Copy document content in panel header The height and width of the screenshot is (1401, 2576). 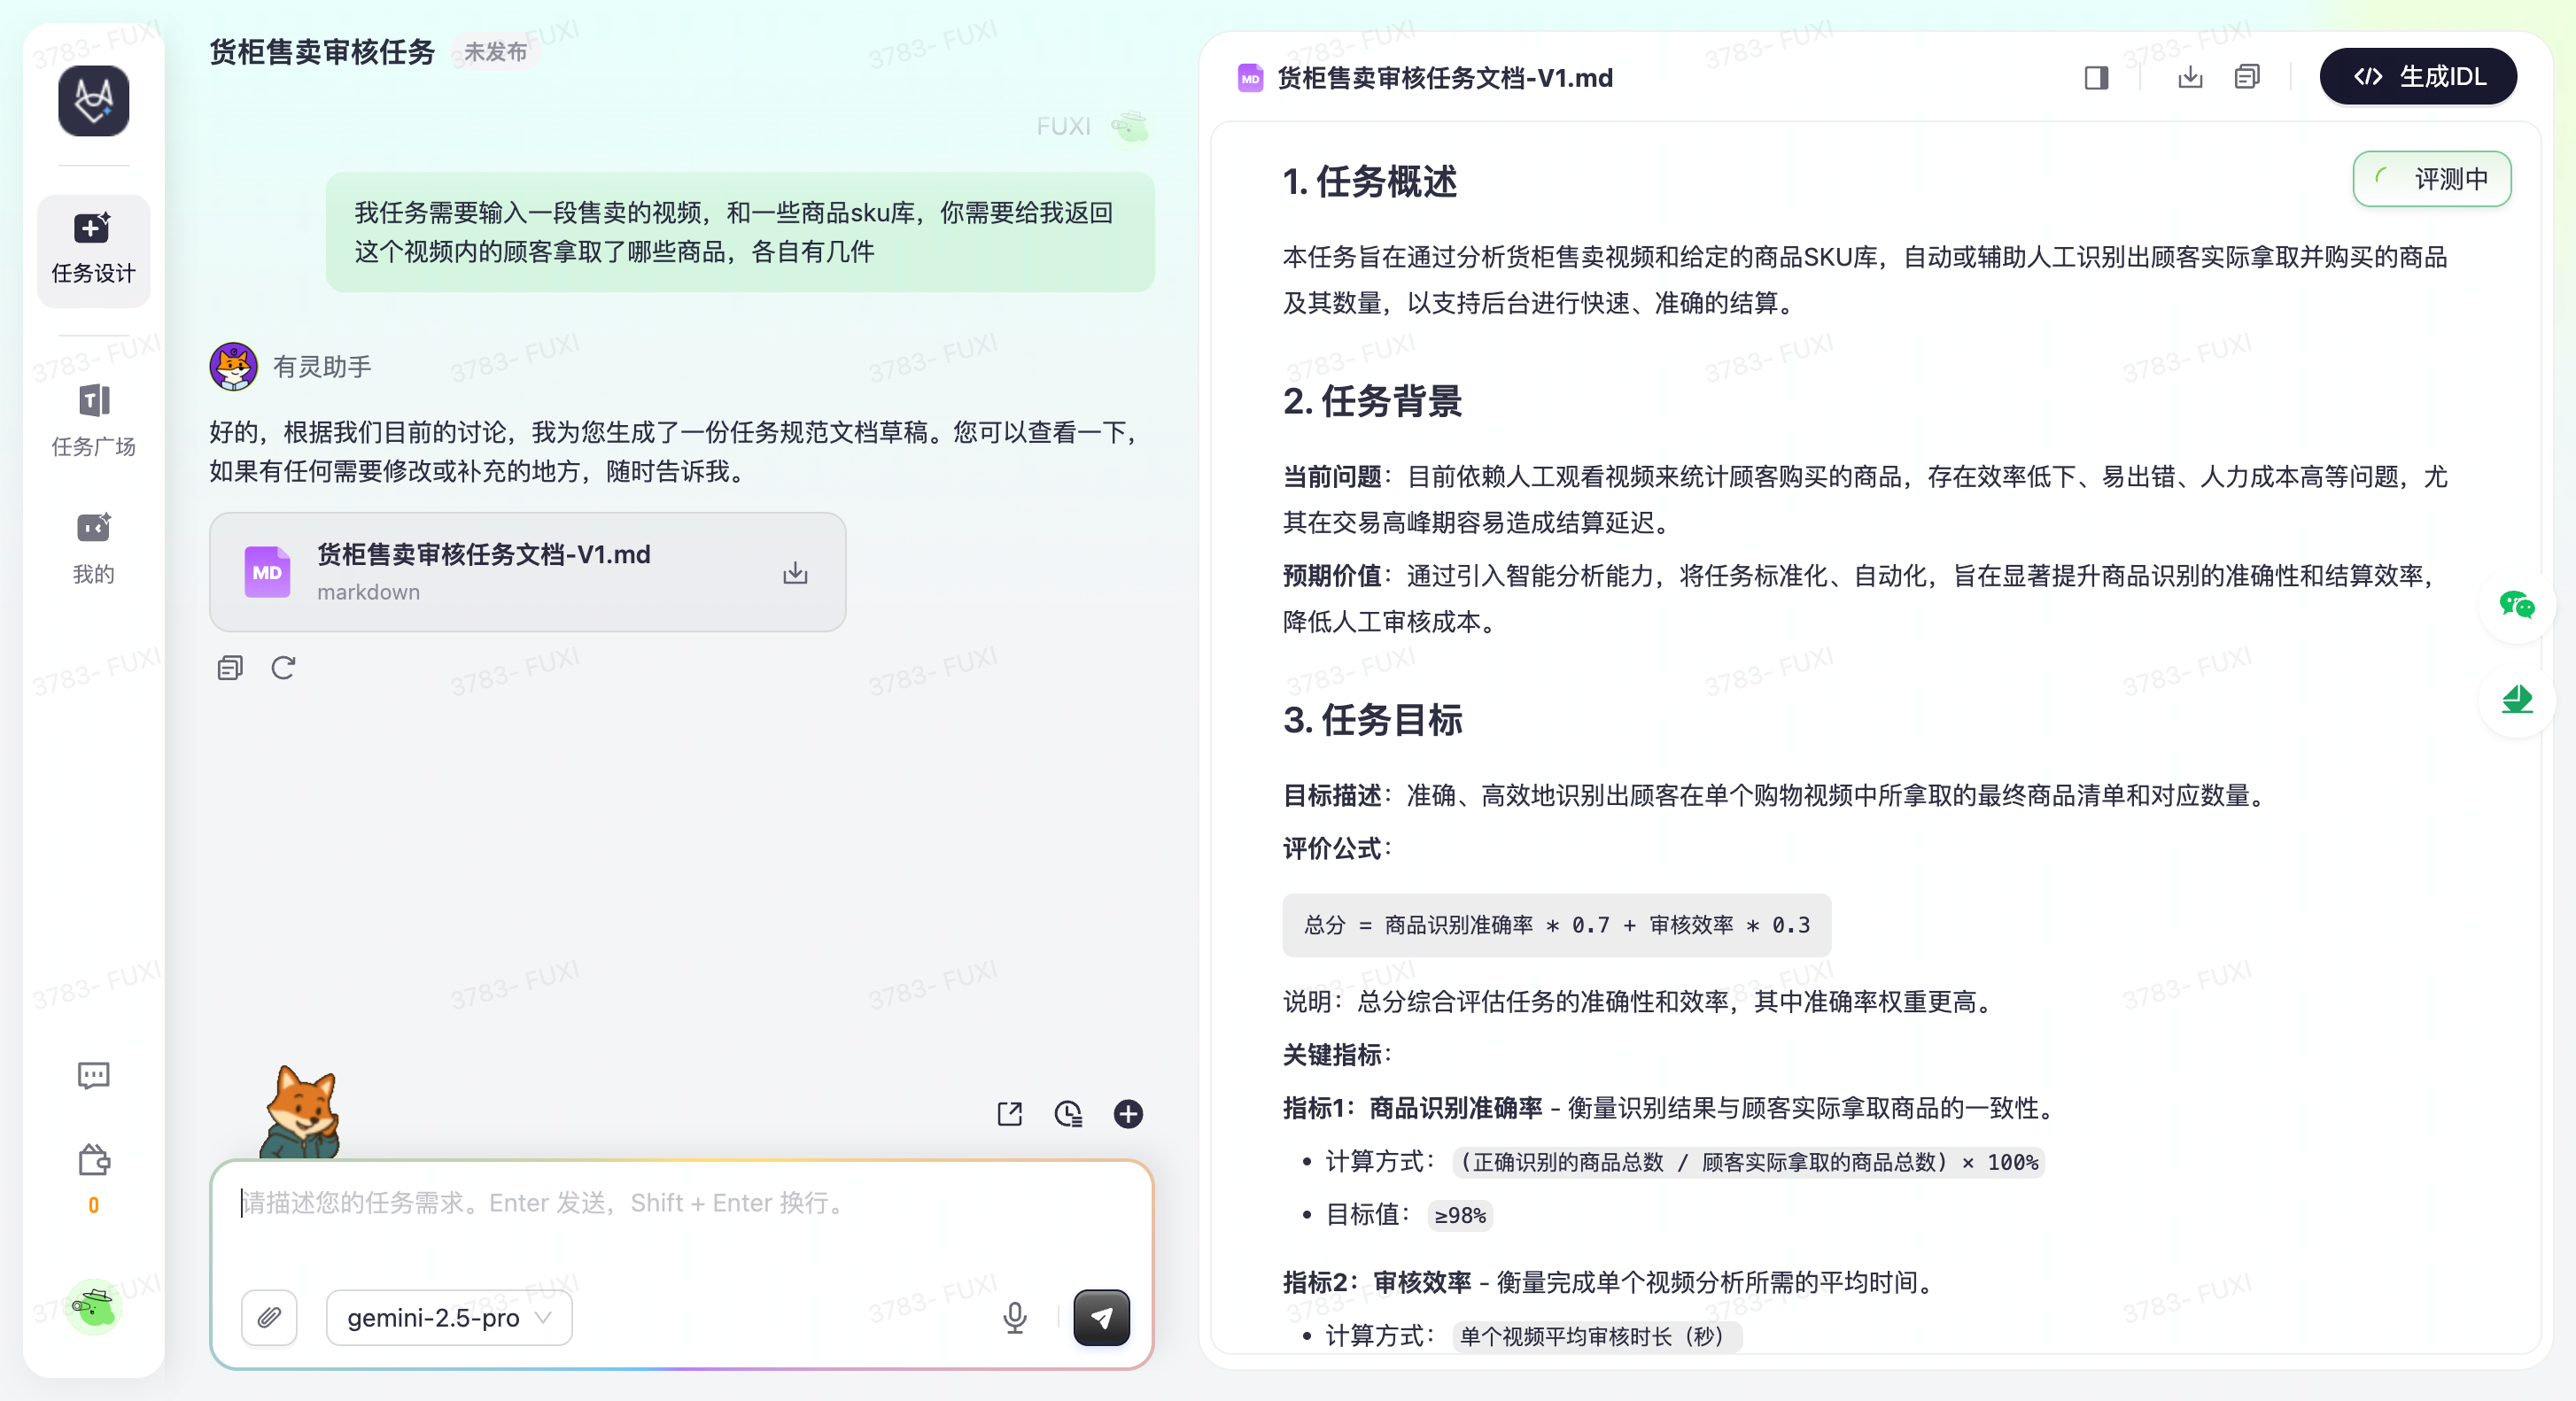2246,77
